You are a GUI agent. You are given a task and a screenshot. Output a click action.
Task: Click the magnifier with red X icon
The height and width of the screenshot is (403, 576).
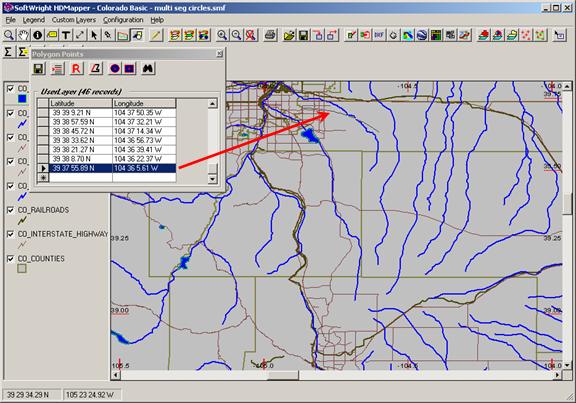click(x=251, y=35)
